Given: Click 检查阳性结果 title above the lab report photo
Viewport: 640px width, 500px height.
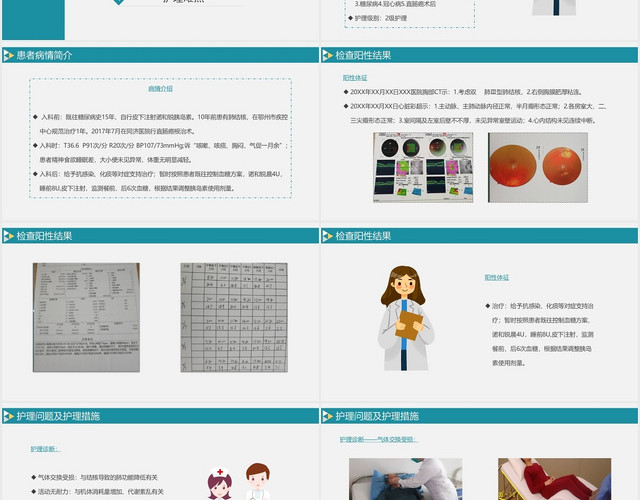Looking at the screenshot, I should (44, 236).
